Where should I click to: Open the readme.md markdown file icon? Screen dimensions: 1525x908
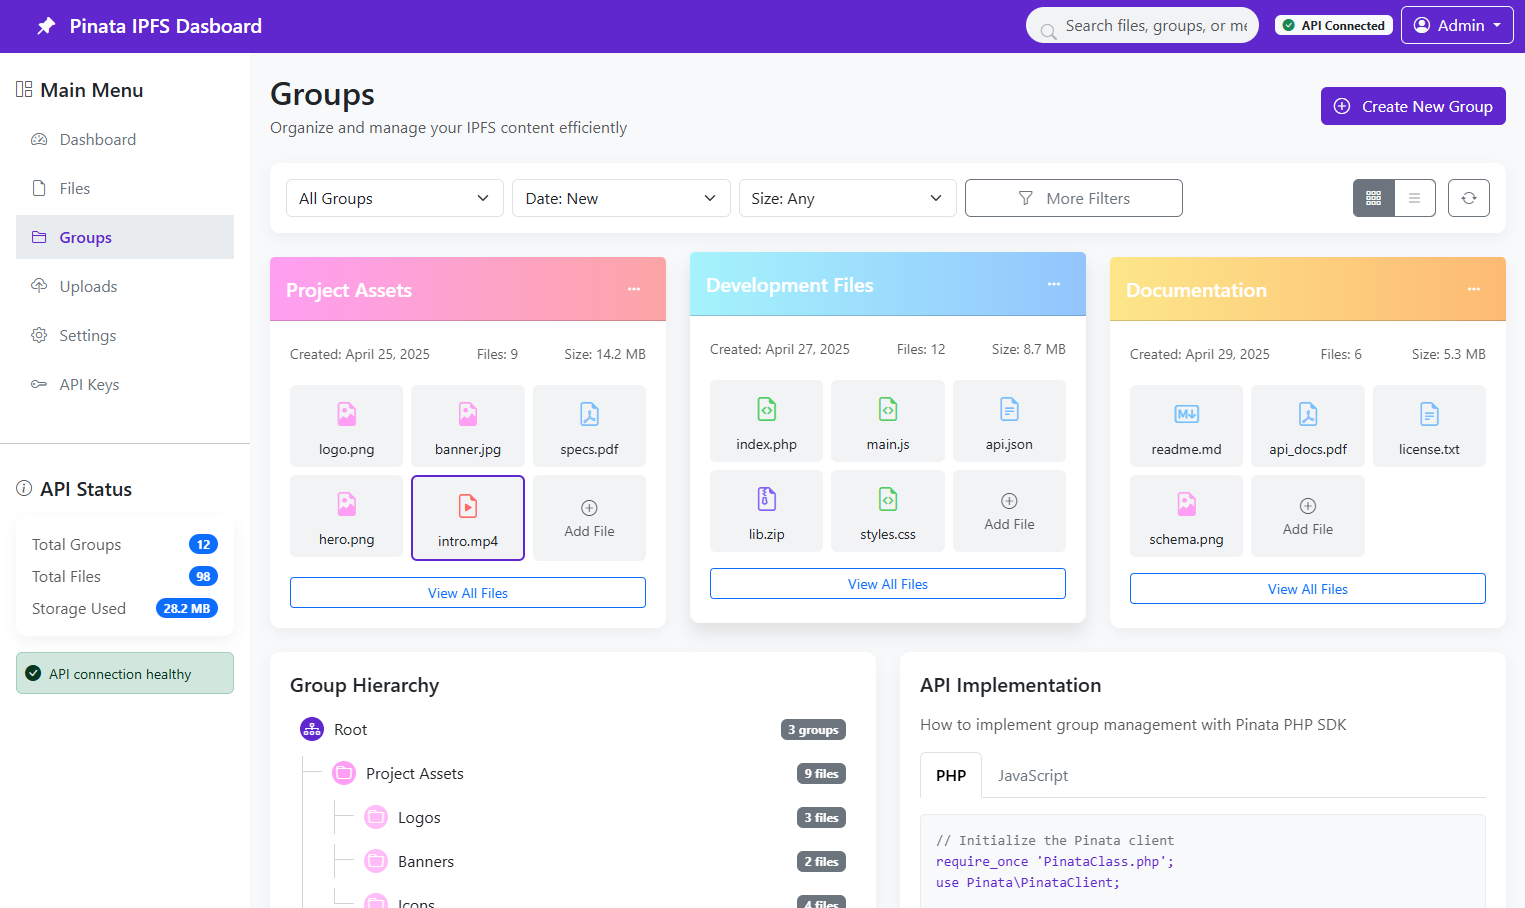pyautogui.click(x=1186, y=414)
